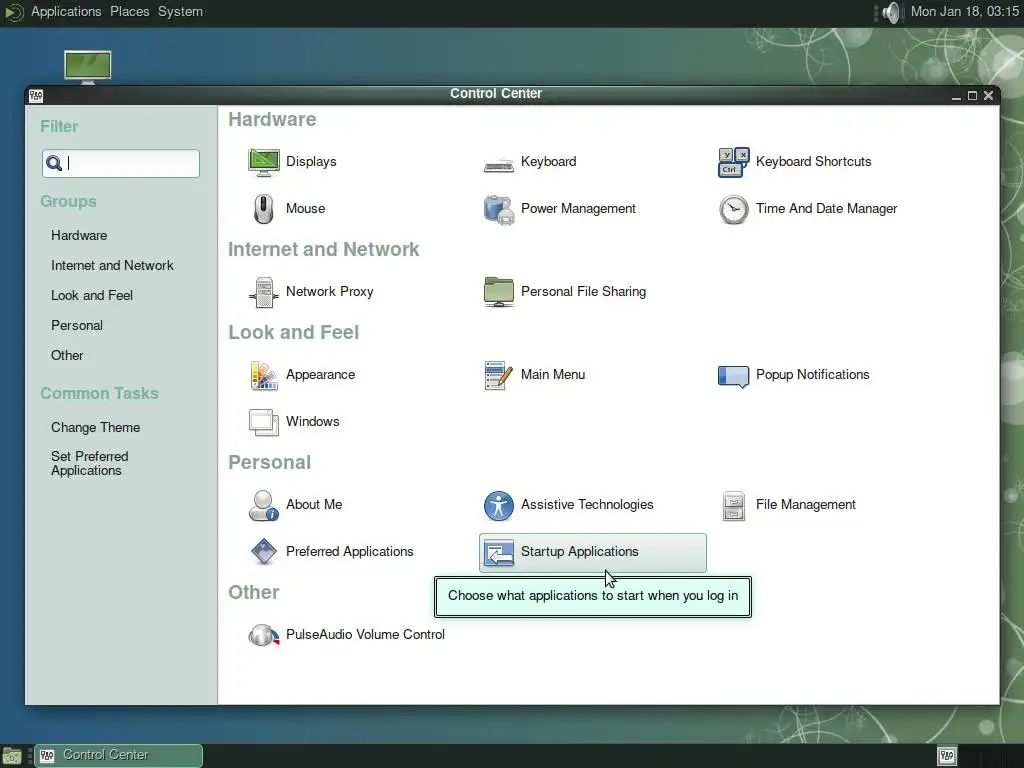Click the bottom-right panel tray icon

pos(947,756)
